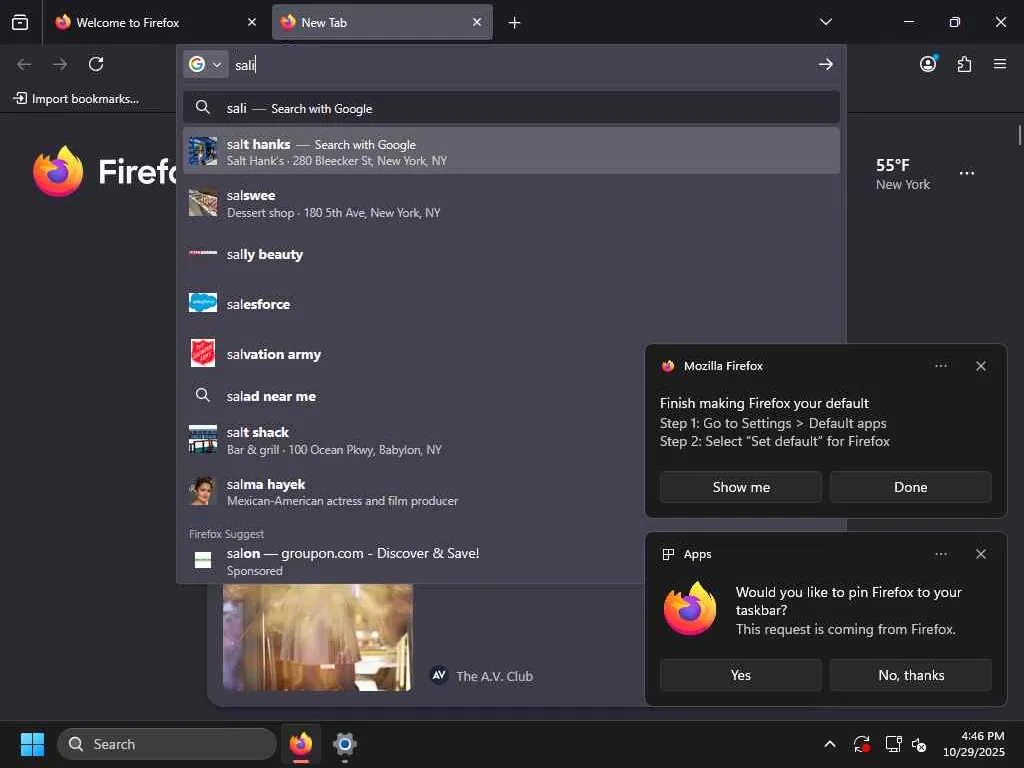
Task: Click the salt shack photo thumbnail
Action: [203, 440]
